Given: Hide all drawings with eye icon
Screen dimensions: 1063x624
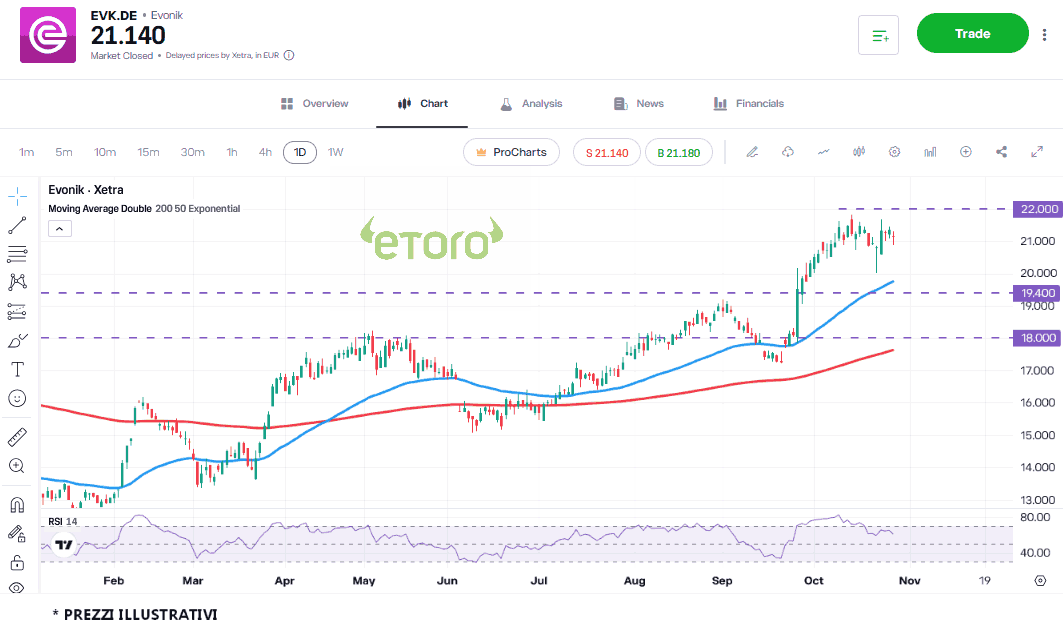Looking at the screenshot, I should tap(18, 588).
